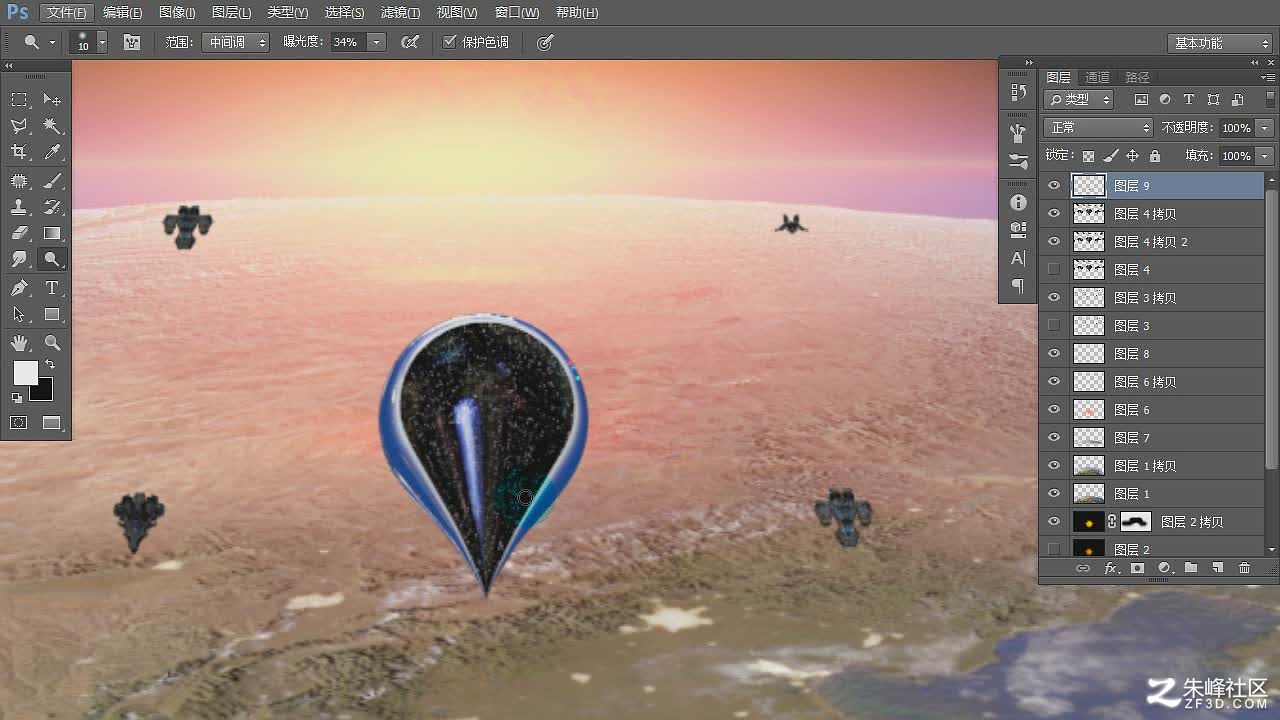Screen dimensions: 1280x720
Task: Open the fill slider dropdown
Action: [1265, 156]
